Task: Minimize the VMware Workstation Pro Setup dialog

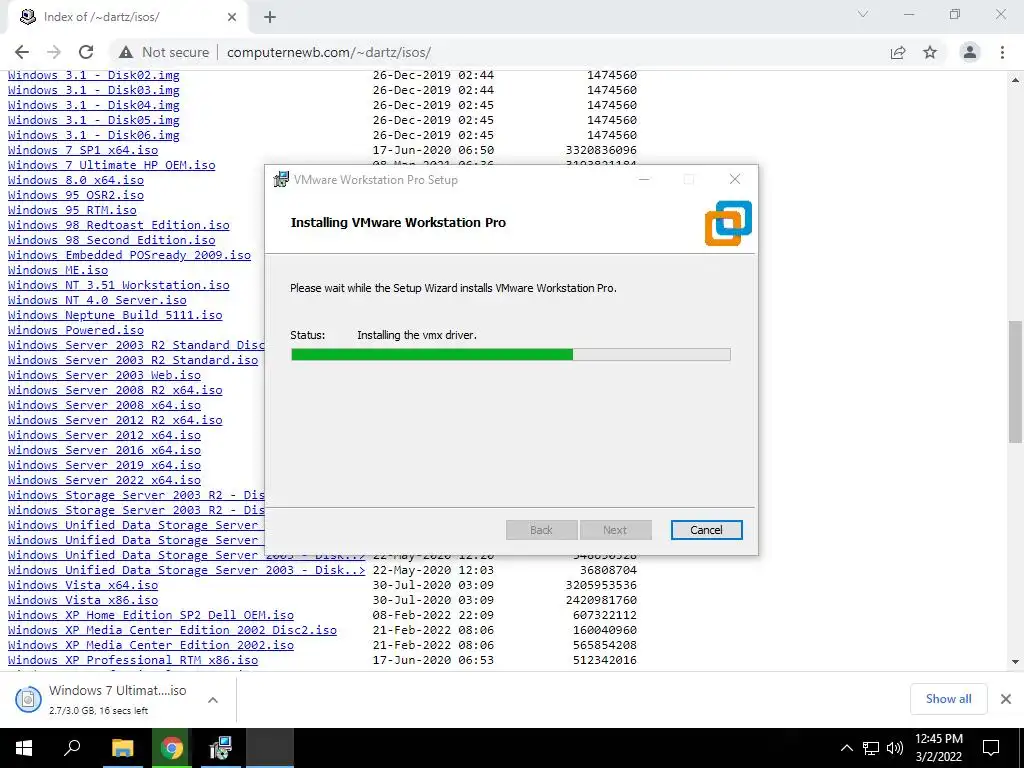Action: (x=644, y=179)
